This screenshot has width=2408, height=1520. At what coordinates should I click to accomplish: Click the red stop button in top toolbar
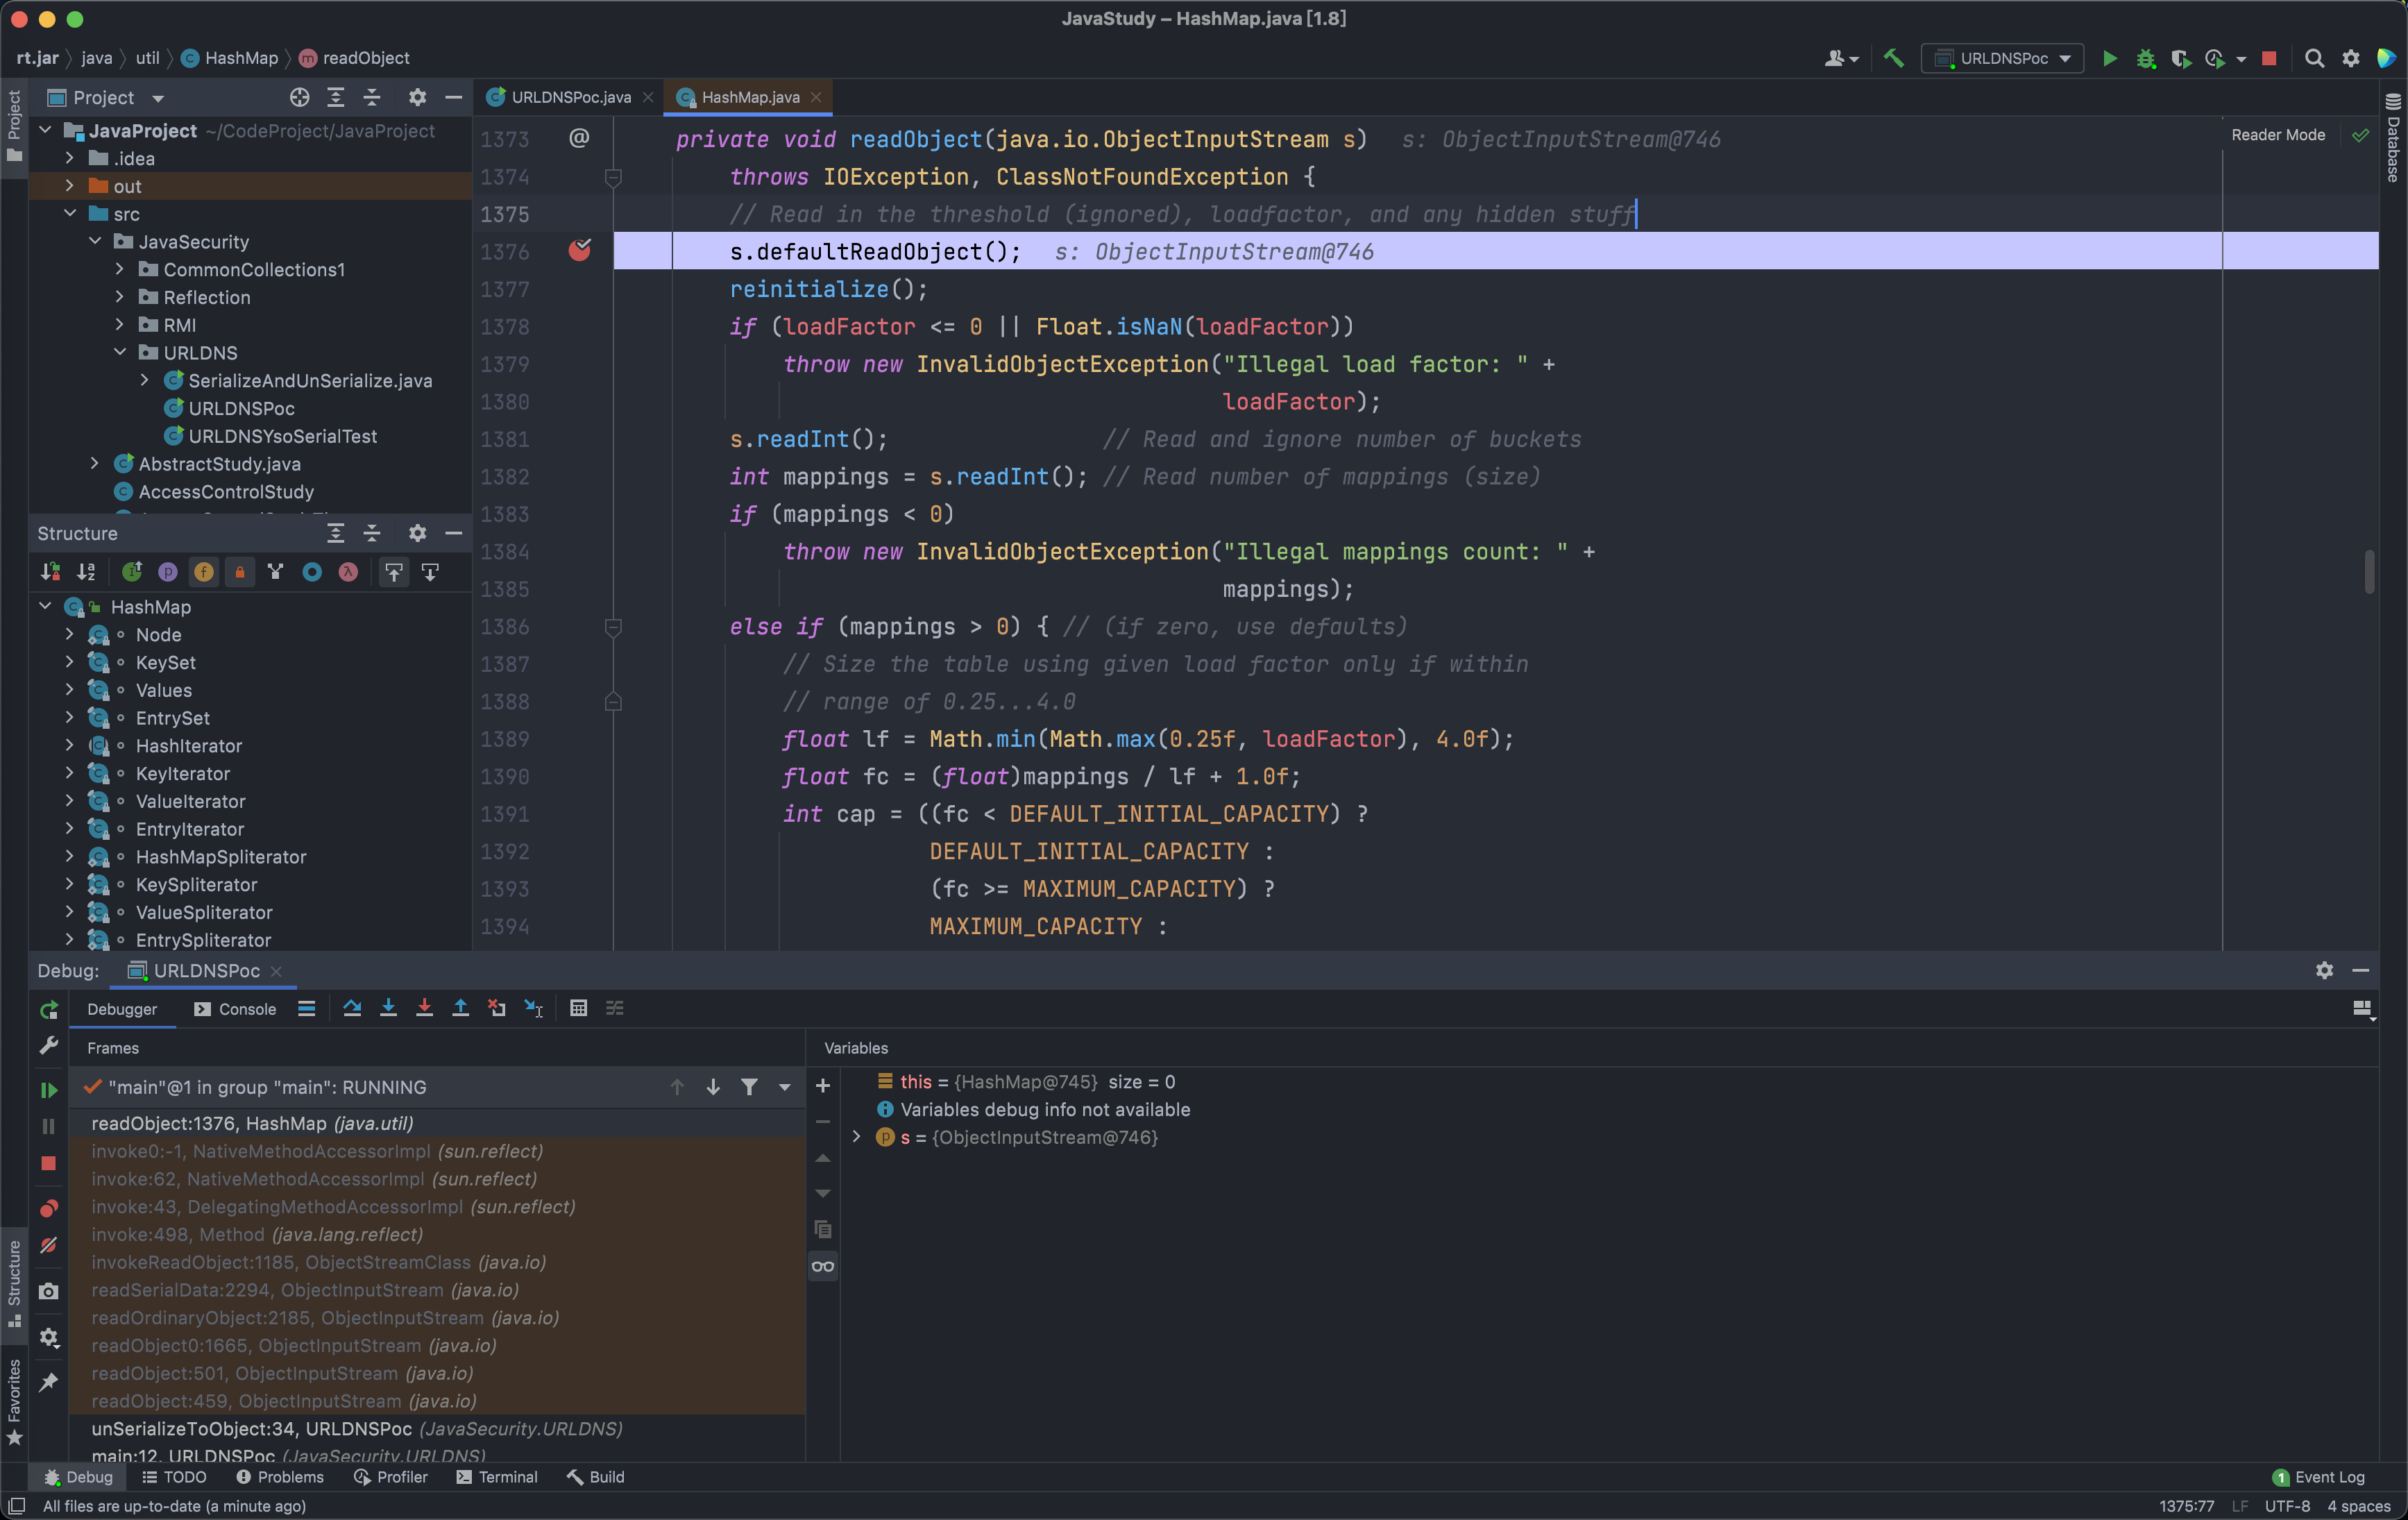[2269, 58]
